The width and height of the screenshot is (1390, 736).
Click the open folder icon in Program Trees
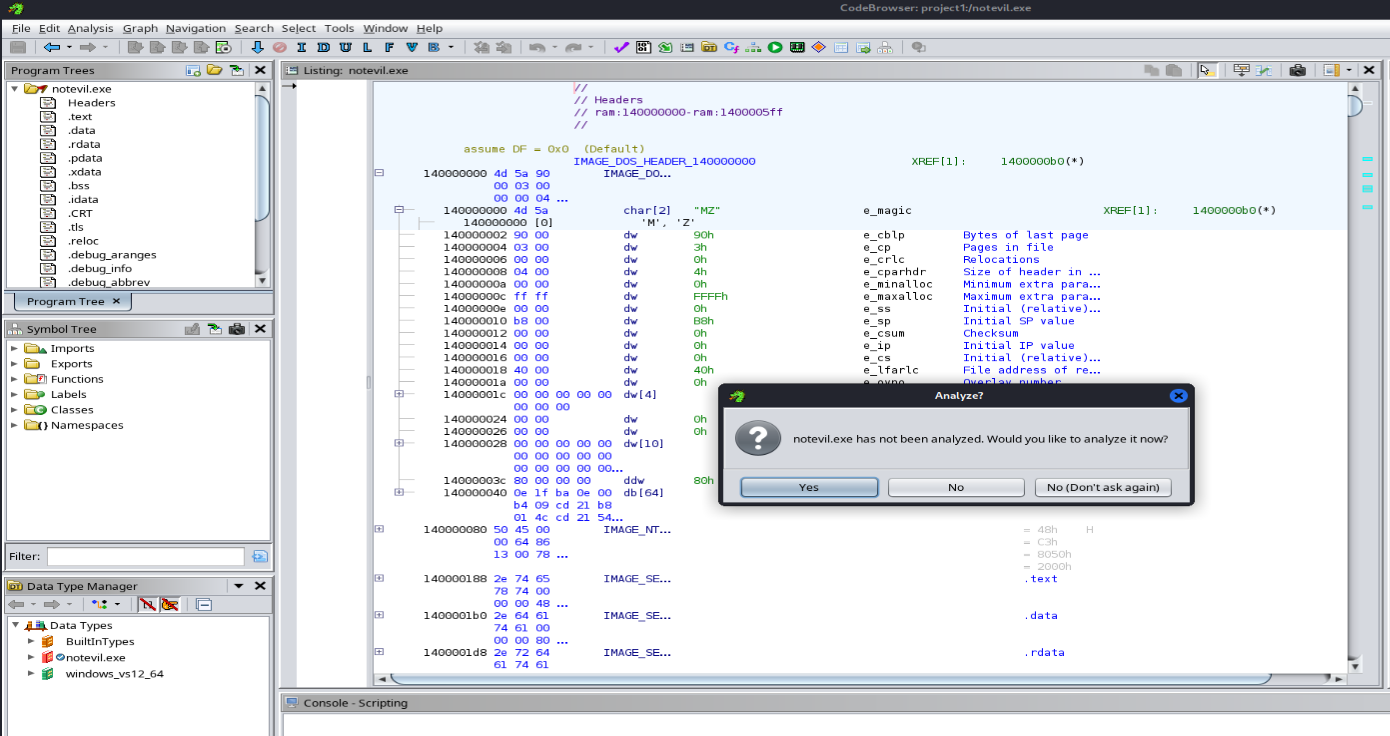pos(214,70)
